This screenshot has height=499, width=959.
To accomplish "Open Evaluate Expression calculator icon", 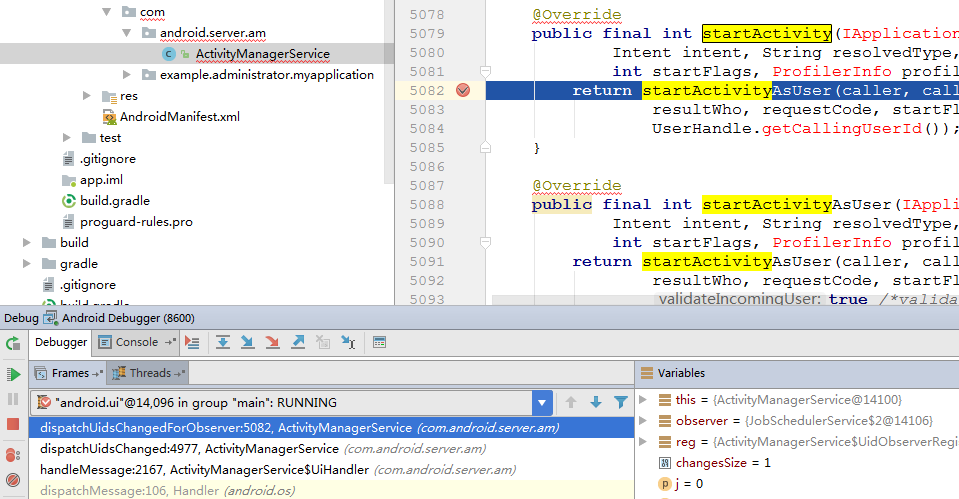I will pyautogui.click(x=379, y=342).
